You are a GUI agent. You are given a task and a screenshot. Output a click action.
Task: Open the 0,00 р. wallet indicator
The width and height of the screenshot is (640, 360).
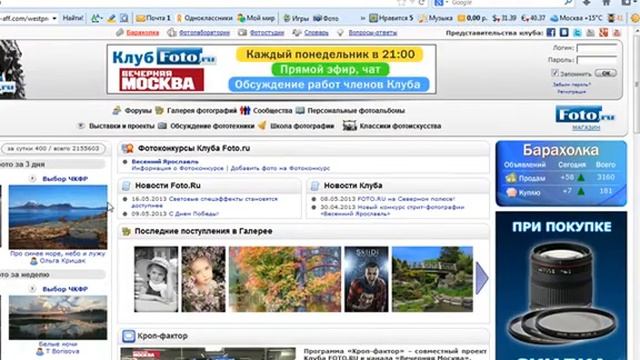[x=472, y=18]
